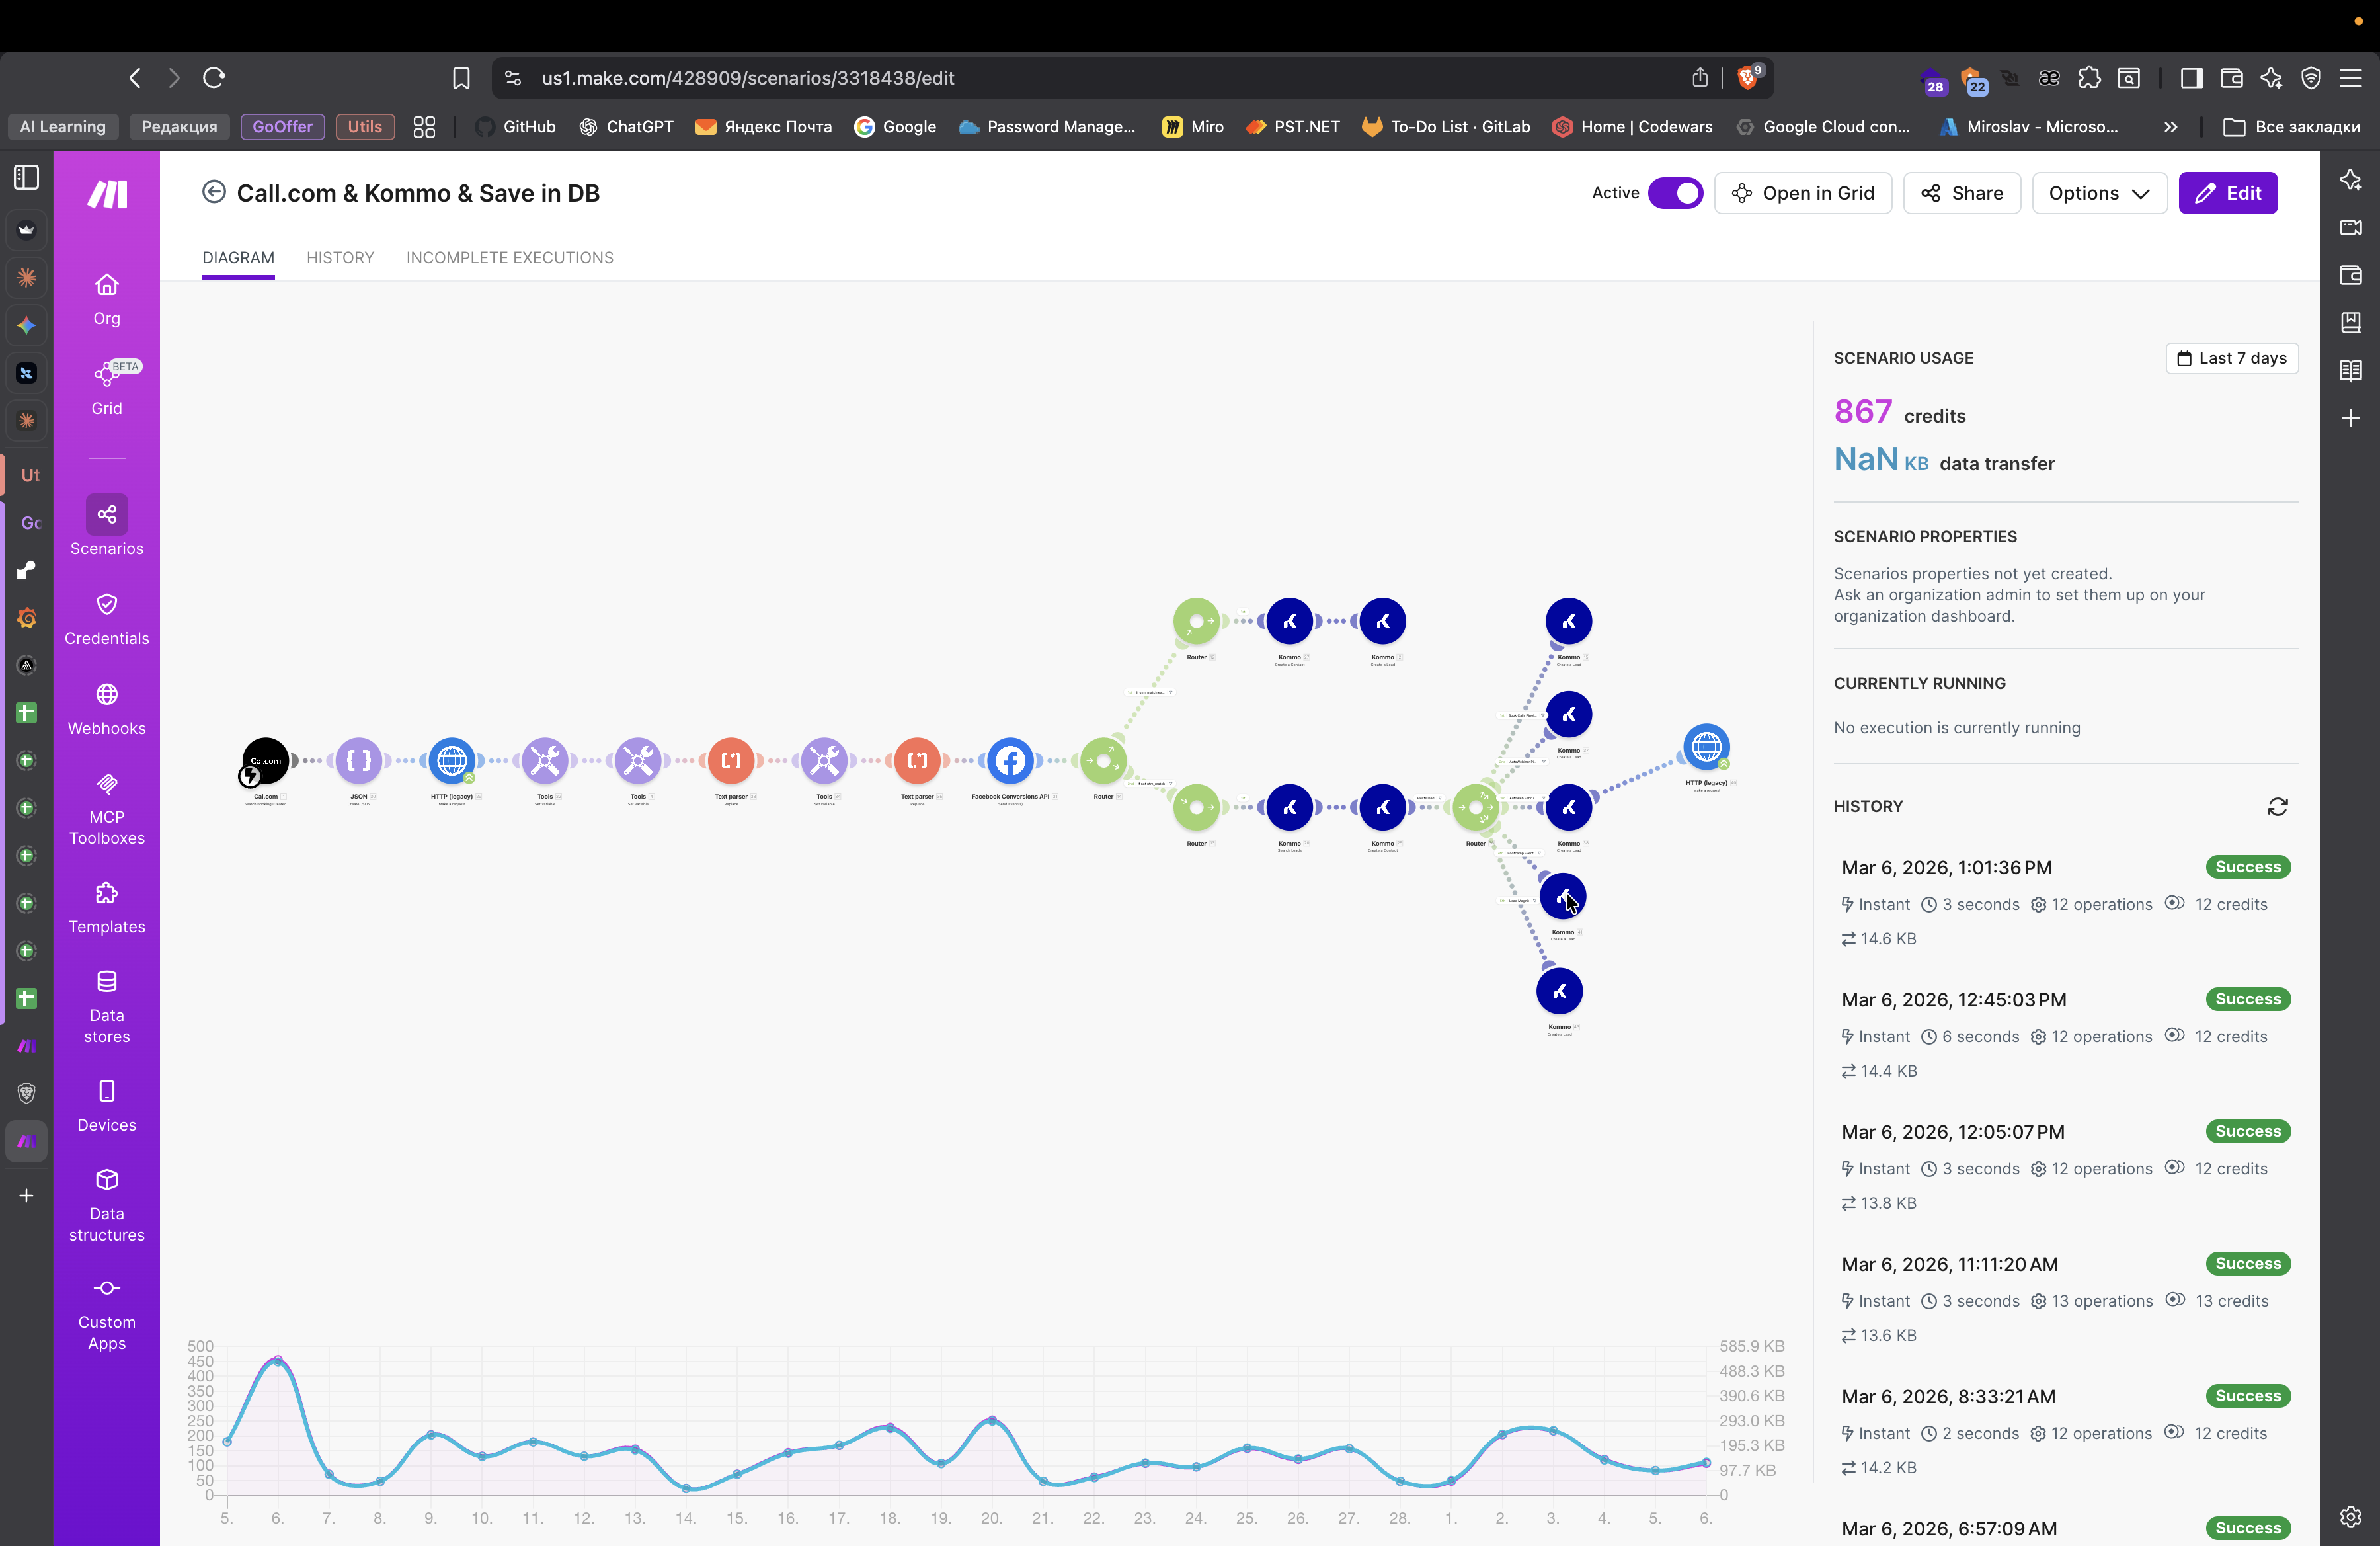Viewport: 2380px width, 1546px height.
Task: Click the Cal.com trigger module
Action: click(x=265, y=761)
